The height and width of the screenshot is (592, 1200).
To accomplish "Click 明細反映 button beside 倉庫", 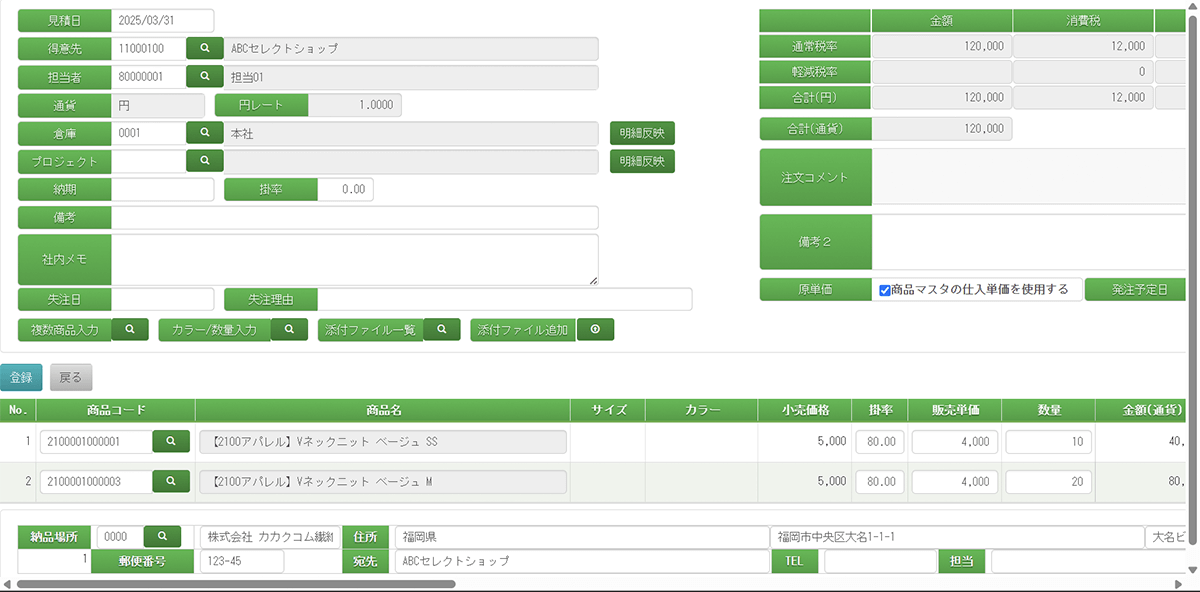I will [642, 133].
